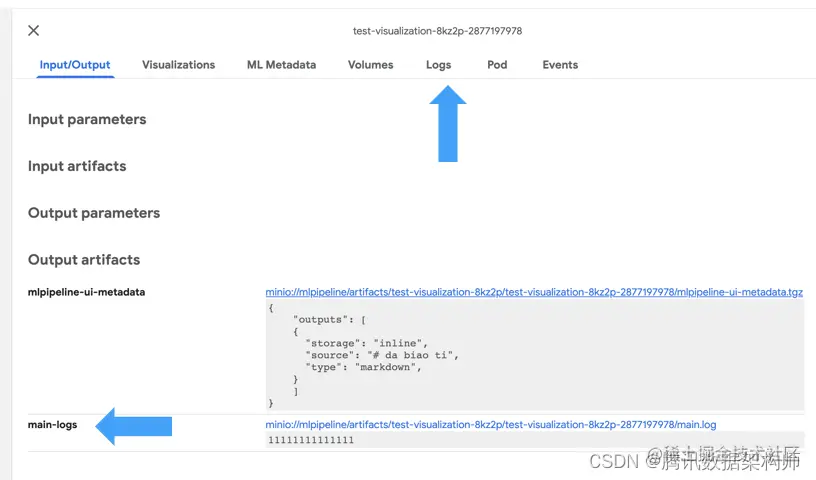Open the Logs tab
816x480 pixels.
(x=438, y=65)
